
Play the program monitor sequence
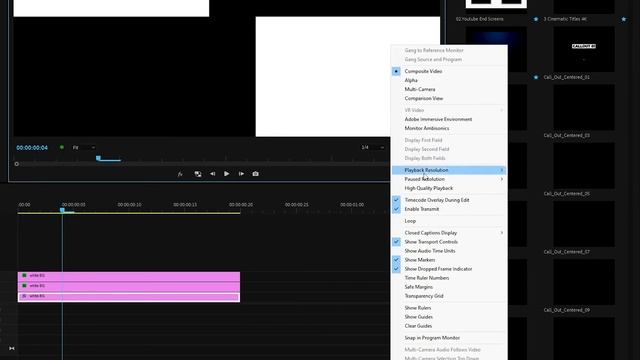(x=227, y=174)
